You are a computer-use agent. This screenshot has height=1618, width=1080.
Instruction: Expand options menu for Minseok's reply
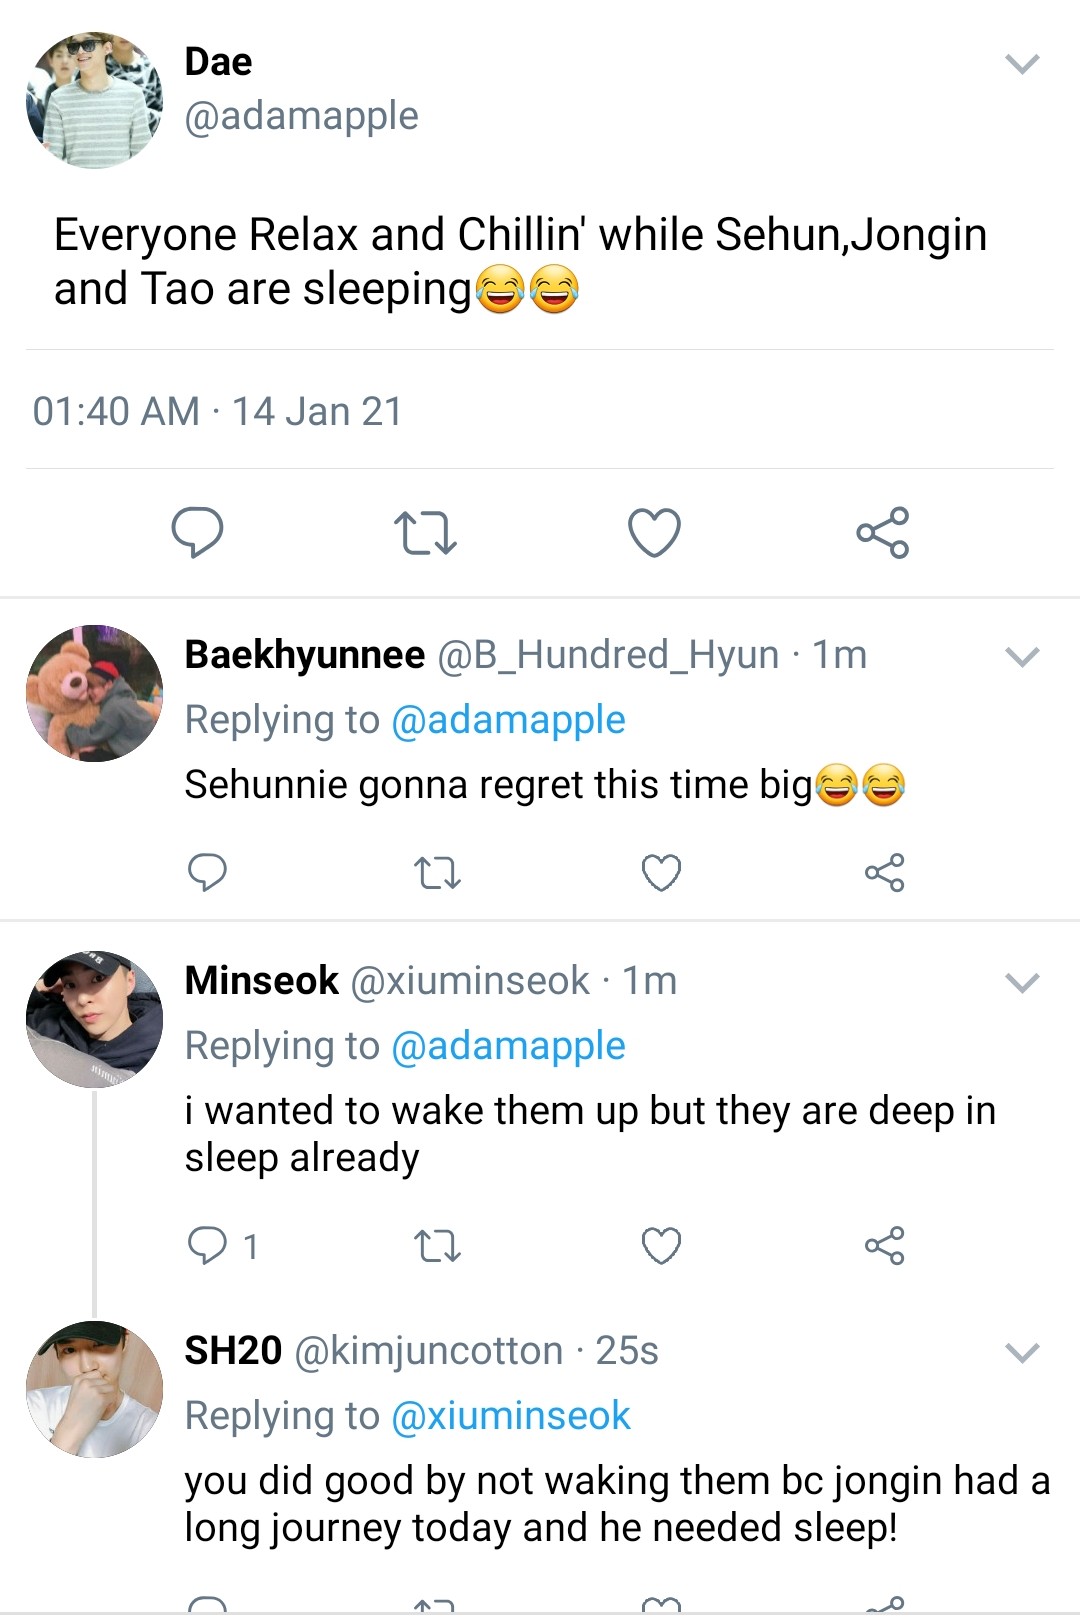[1022, 983]
